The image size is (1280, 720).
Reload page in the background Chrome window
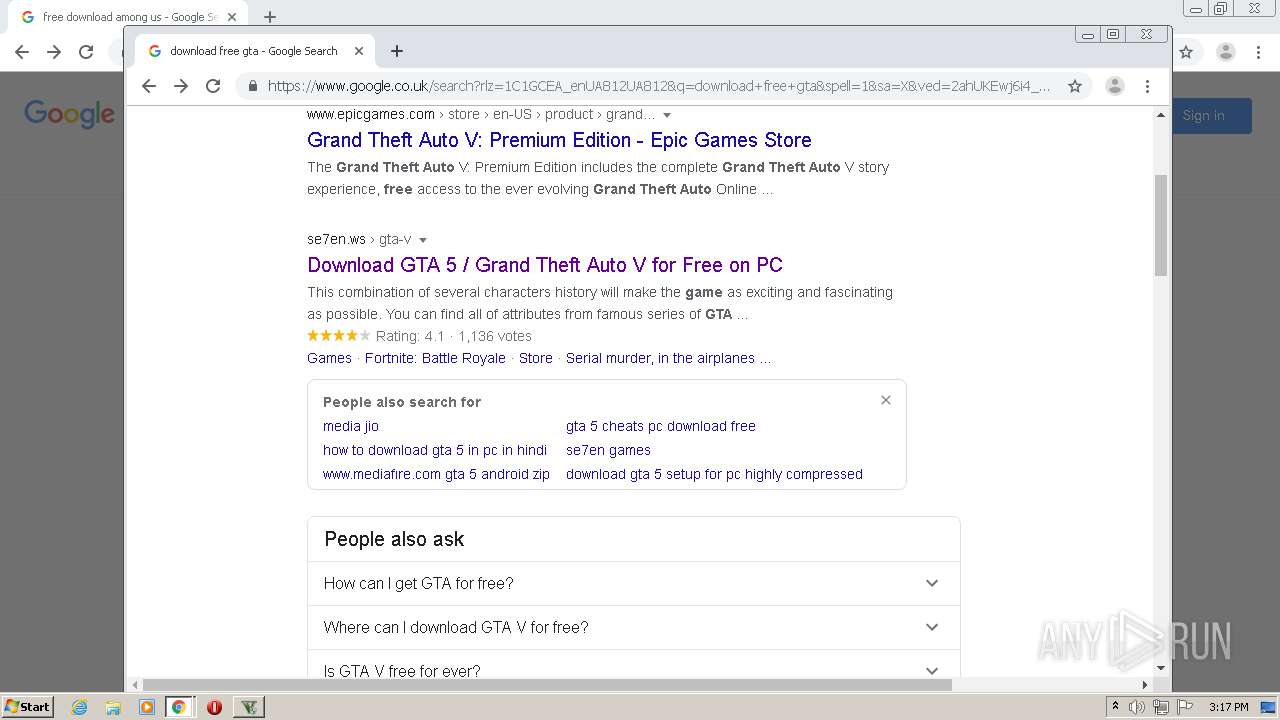pos(86,52)
